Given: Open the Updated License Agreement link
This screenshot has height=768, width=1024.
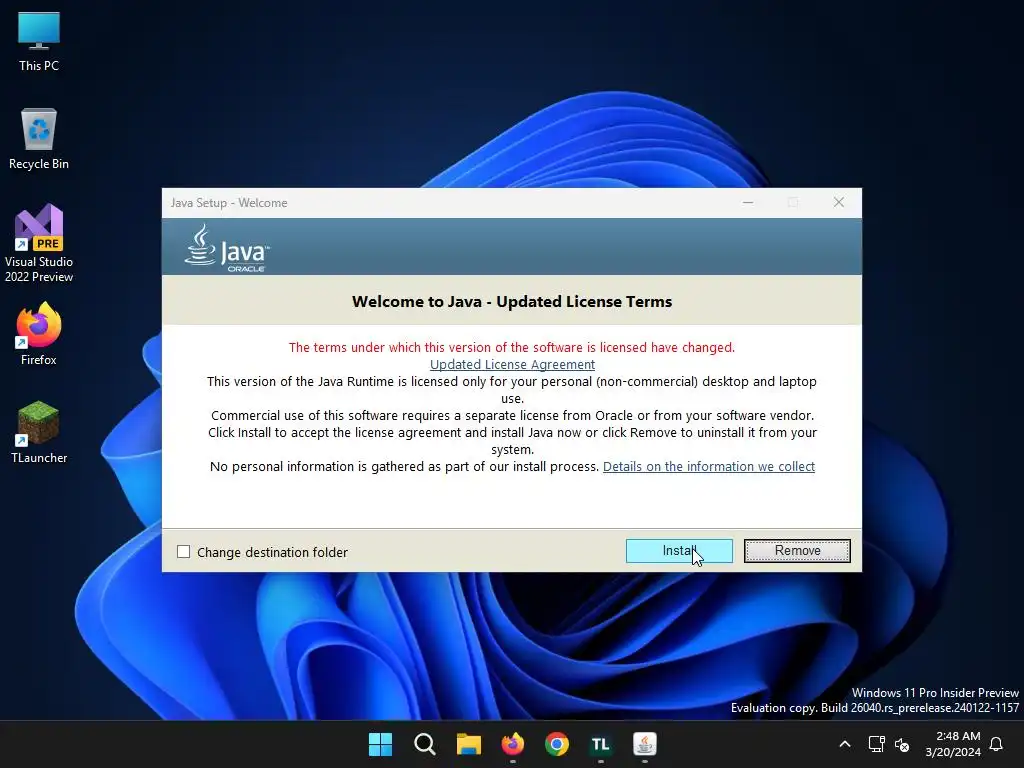Looking at the screenshot, I should coord(512,364).
